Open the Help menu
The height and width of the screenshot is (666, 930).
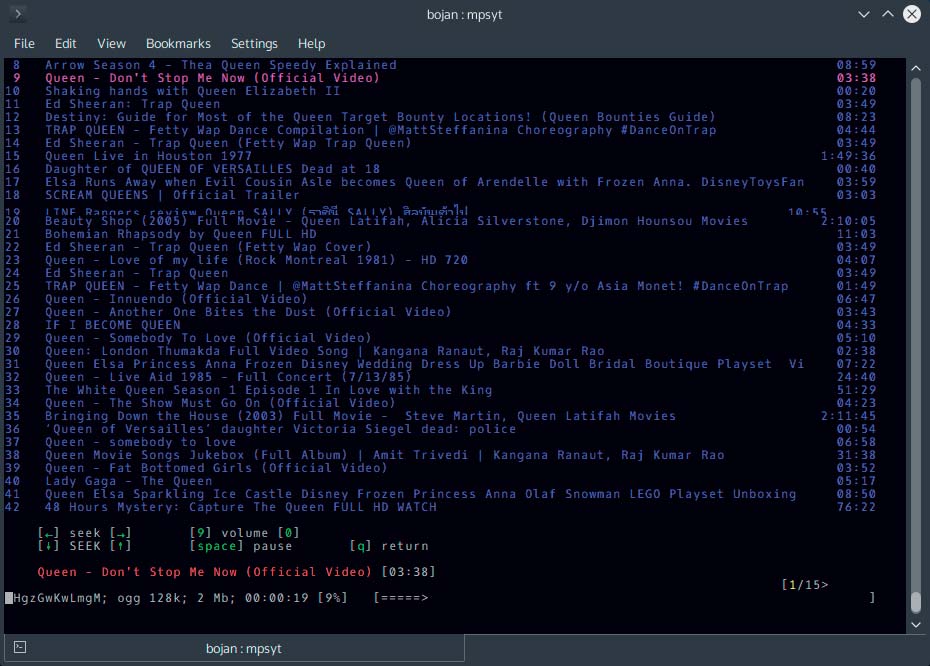pos(311,43)
